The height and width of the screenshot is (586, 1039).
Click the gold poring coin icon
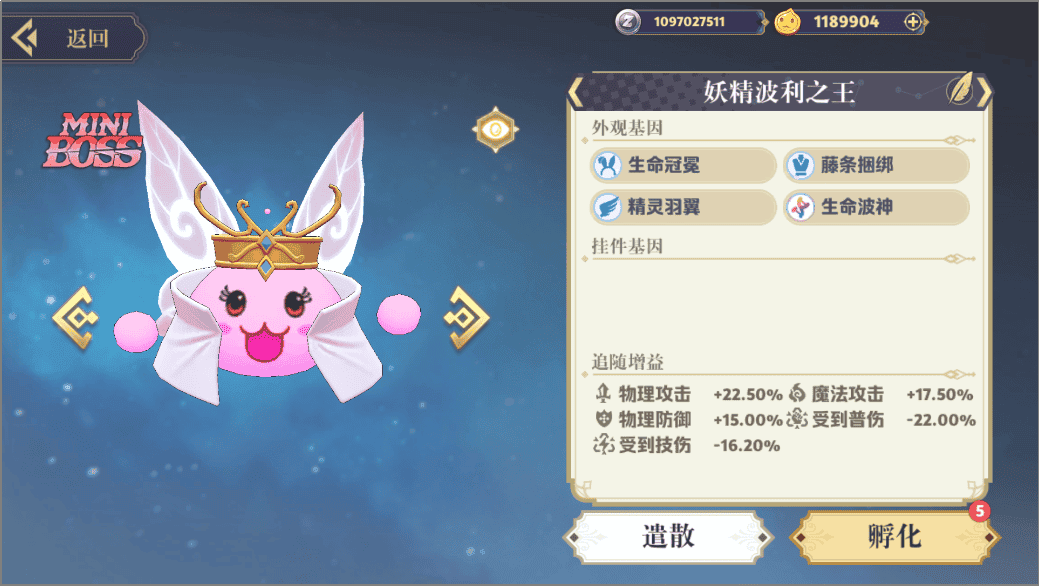(787, 22)
